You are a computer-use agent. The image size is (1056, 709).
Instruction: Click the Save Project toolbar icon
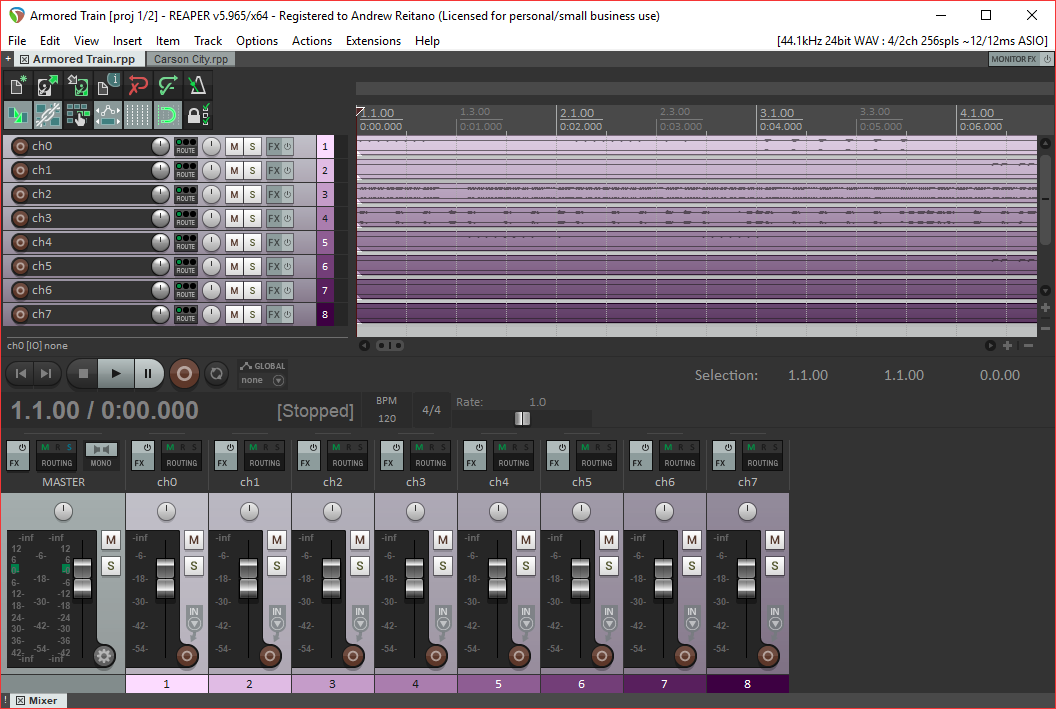point(77,86)
